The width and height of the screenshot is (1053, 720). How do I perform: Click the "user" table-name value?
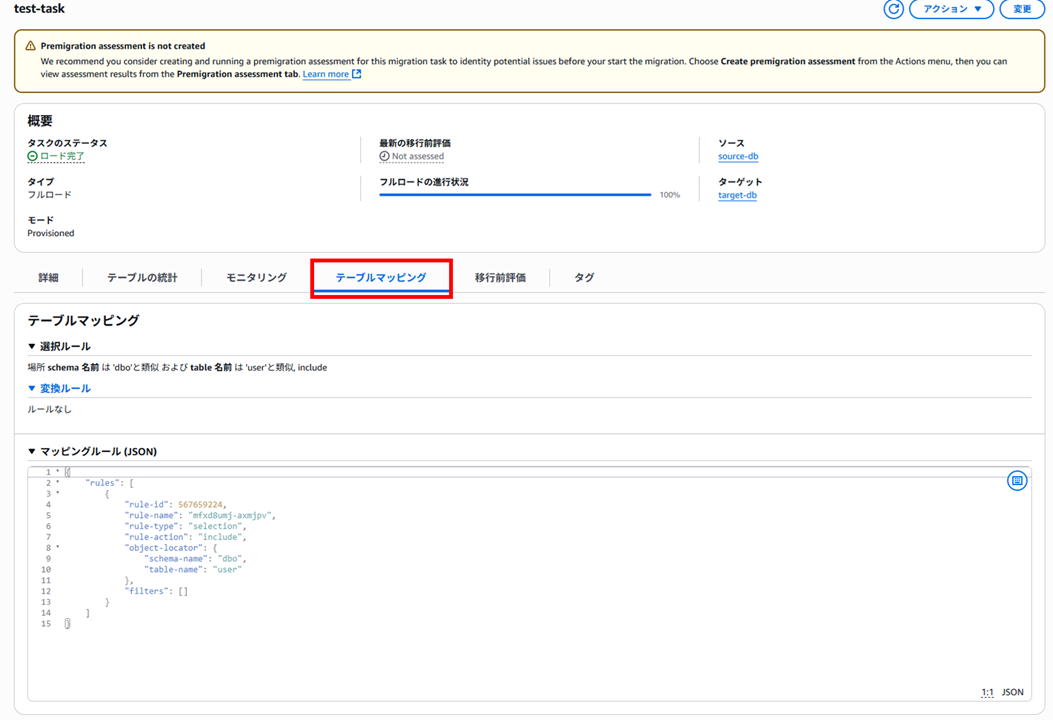(x=227, y=569)
